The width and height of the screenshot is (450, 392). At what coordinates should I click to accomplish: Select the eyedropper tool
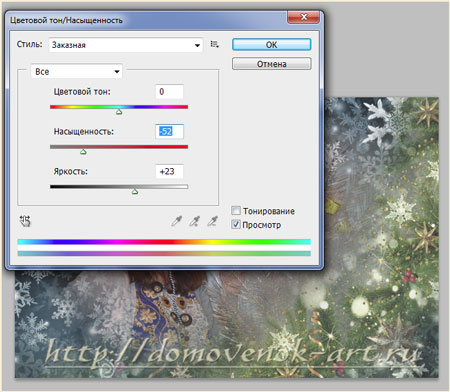pyautogui.click(x=177, y=221)
